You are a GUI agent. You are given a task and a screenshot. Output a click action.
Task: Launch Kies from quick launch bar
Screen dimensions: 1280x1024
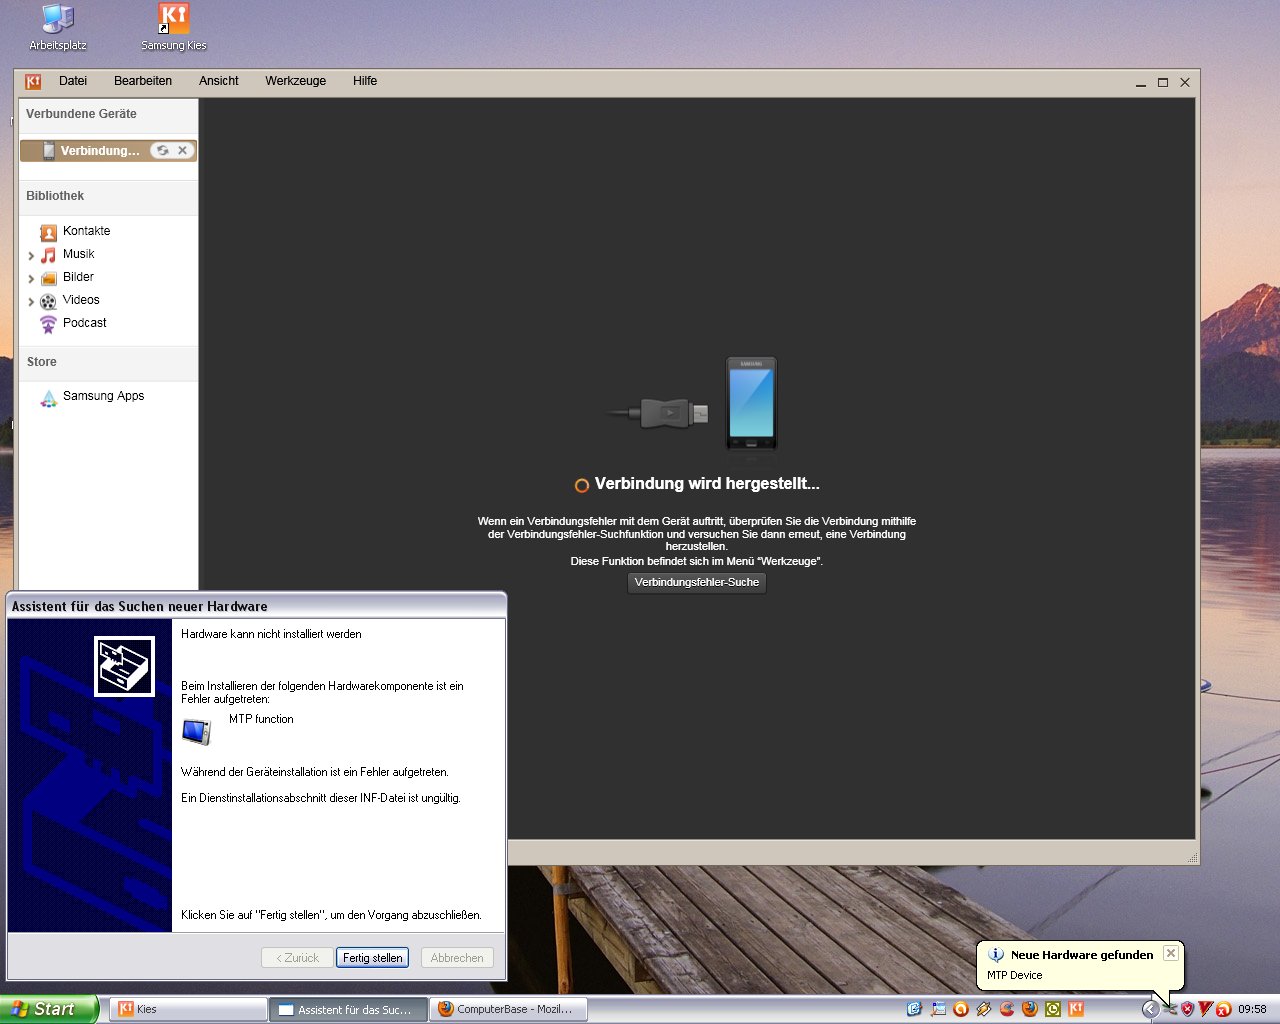(1076, 1009)
